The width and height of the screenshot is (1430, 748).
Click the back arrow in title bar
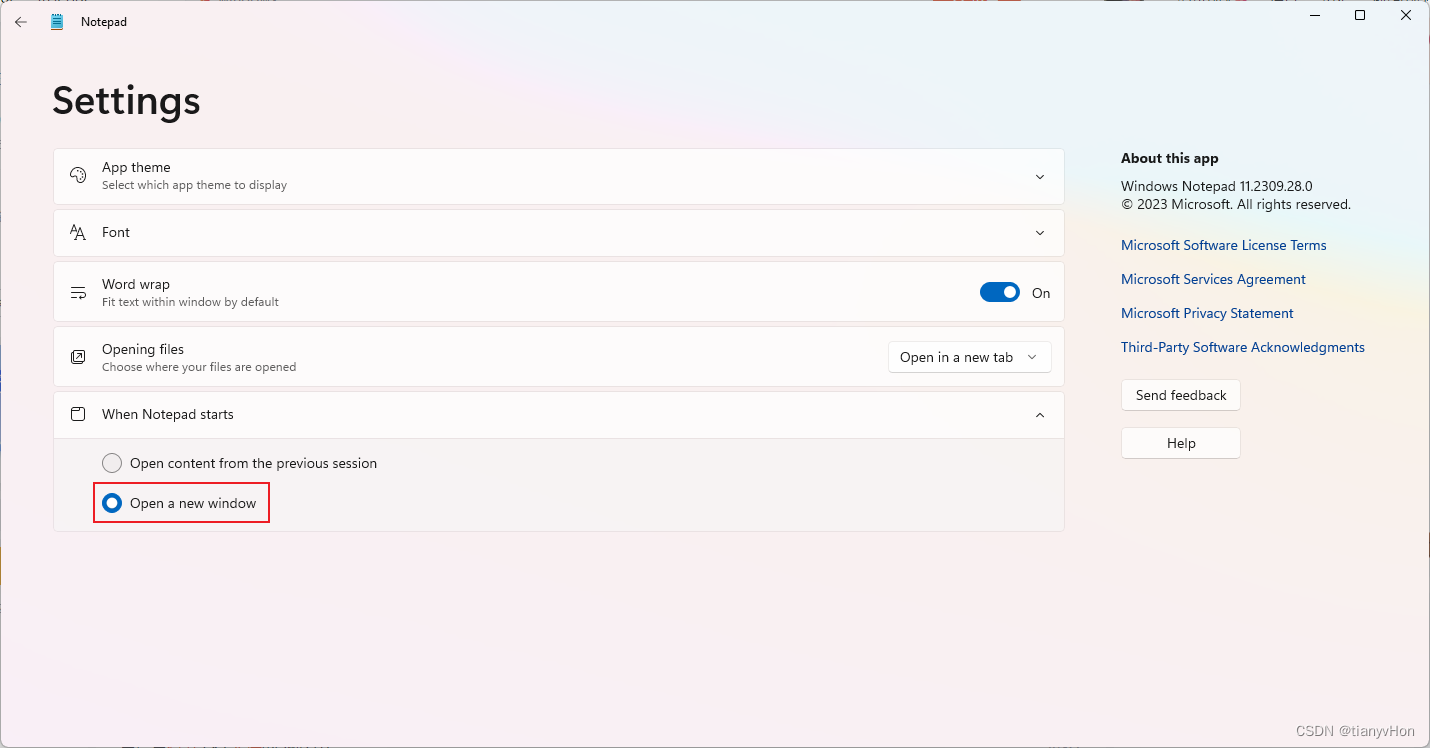point(21,22)
